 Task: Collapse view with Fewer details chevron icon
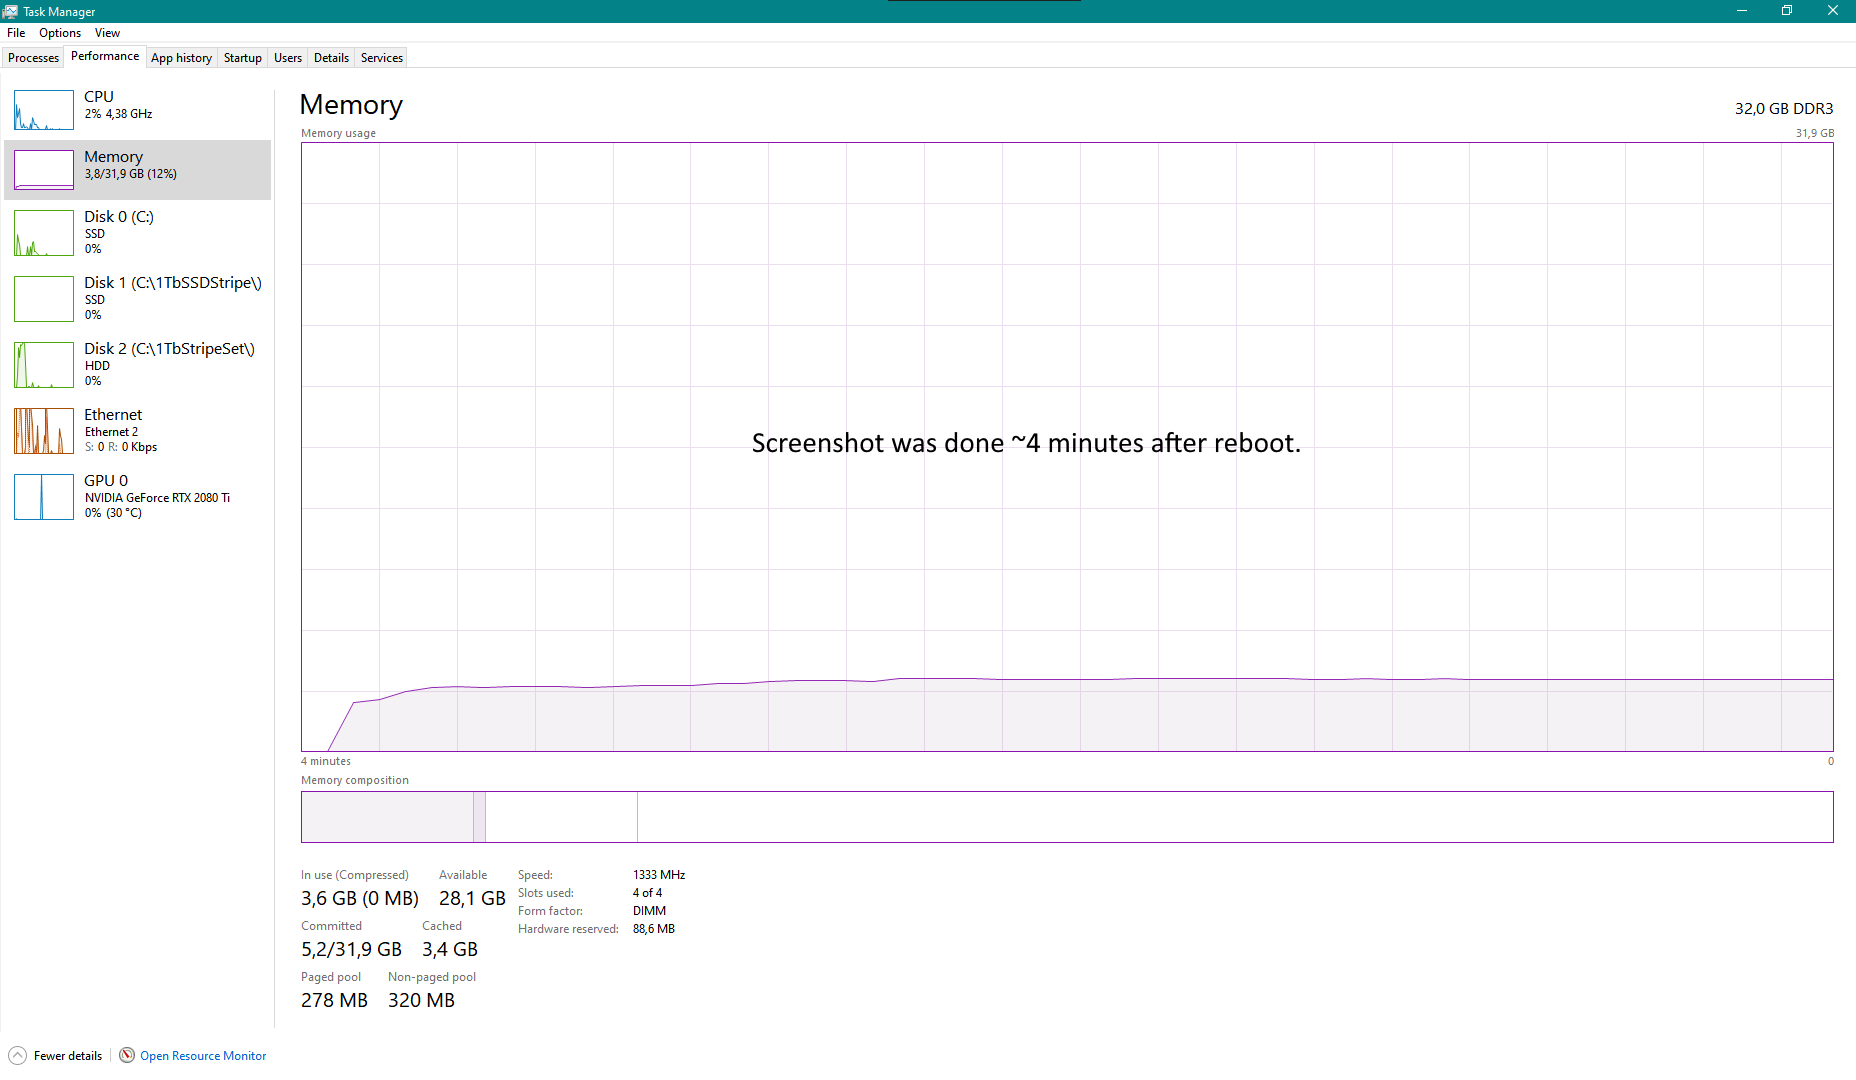[x=18, y=1056]
